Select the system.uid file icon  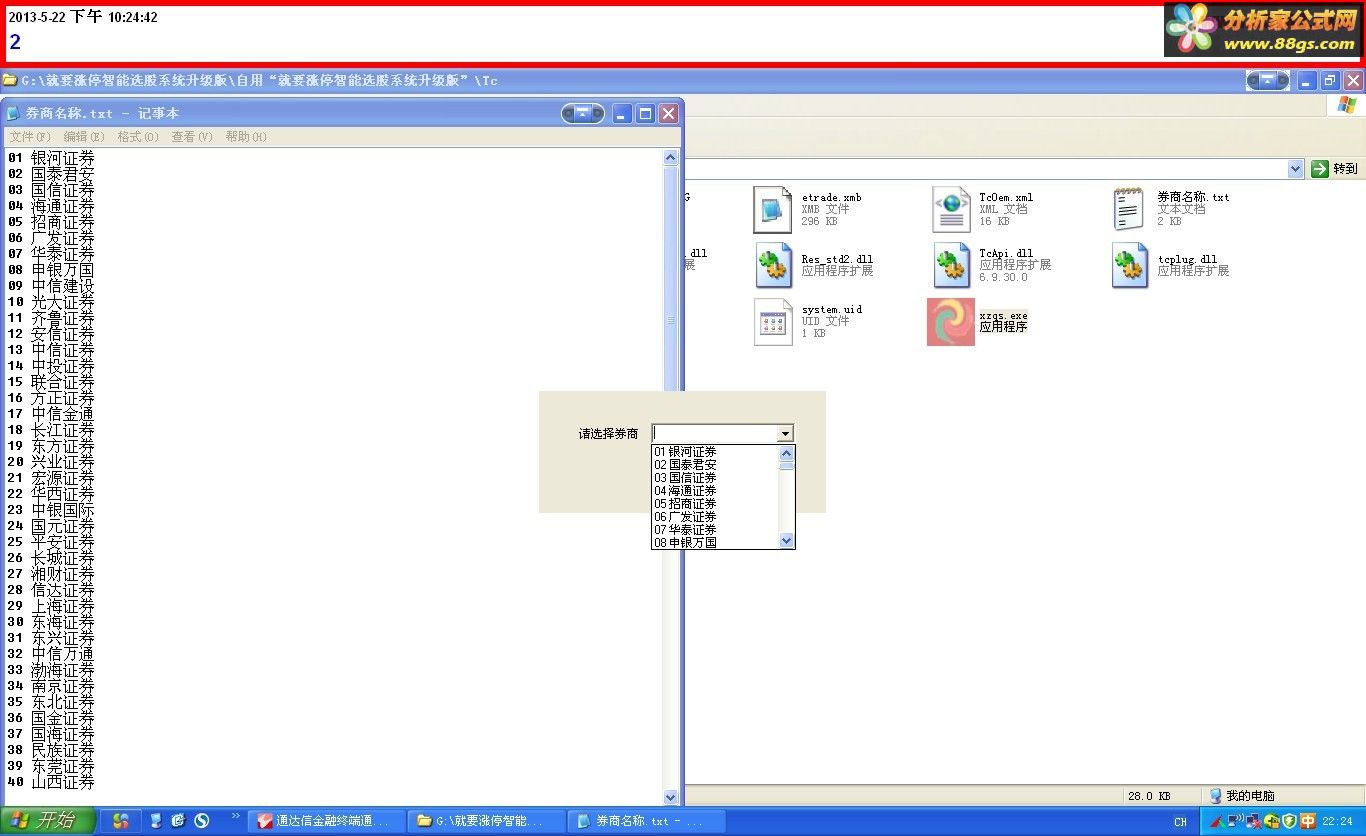coord(773,322)
